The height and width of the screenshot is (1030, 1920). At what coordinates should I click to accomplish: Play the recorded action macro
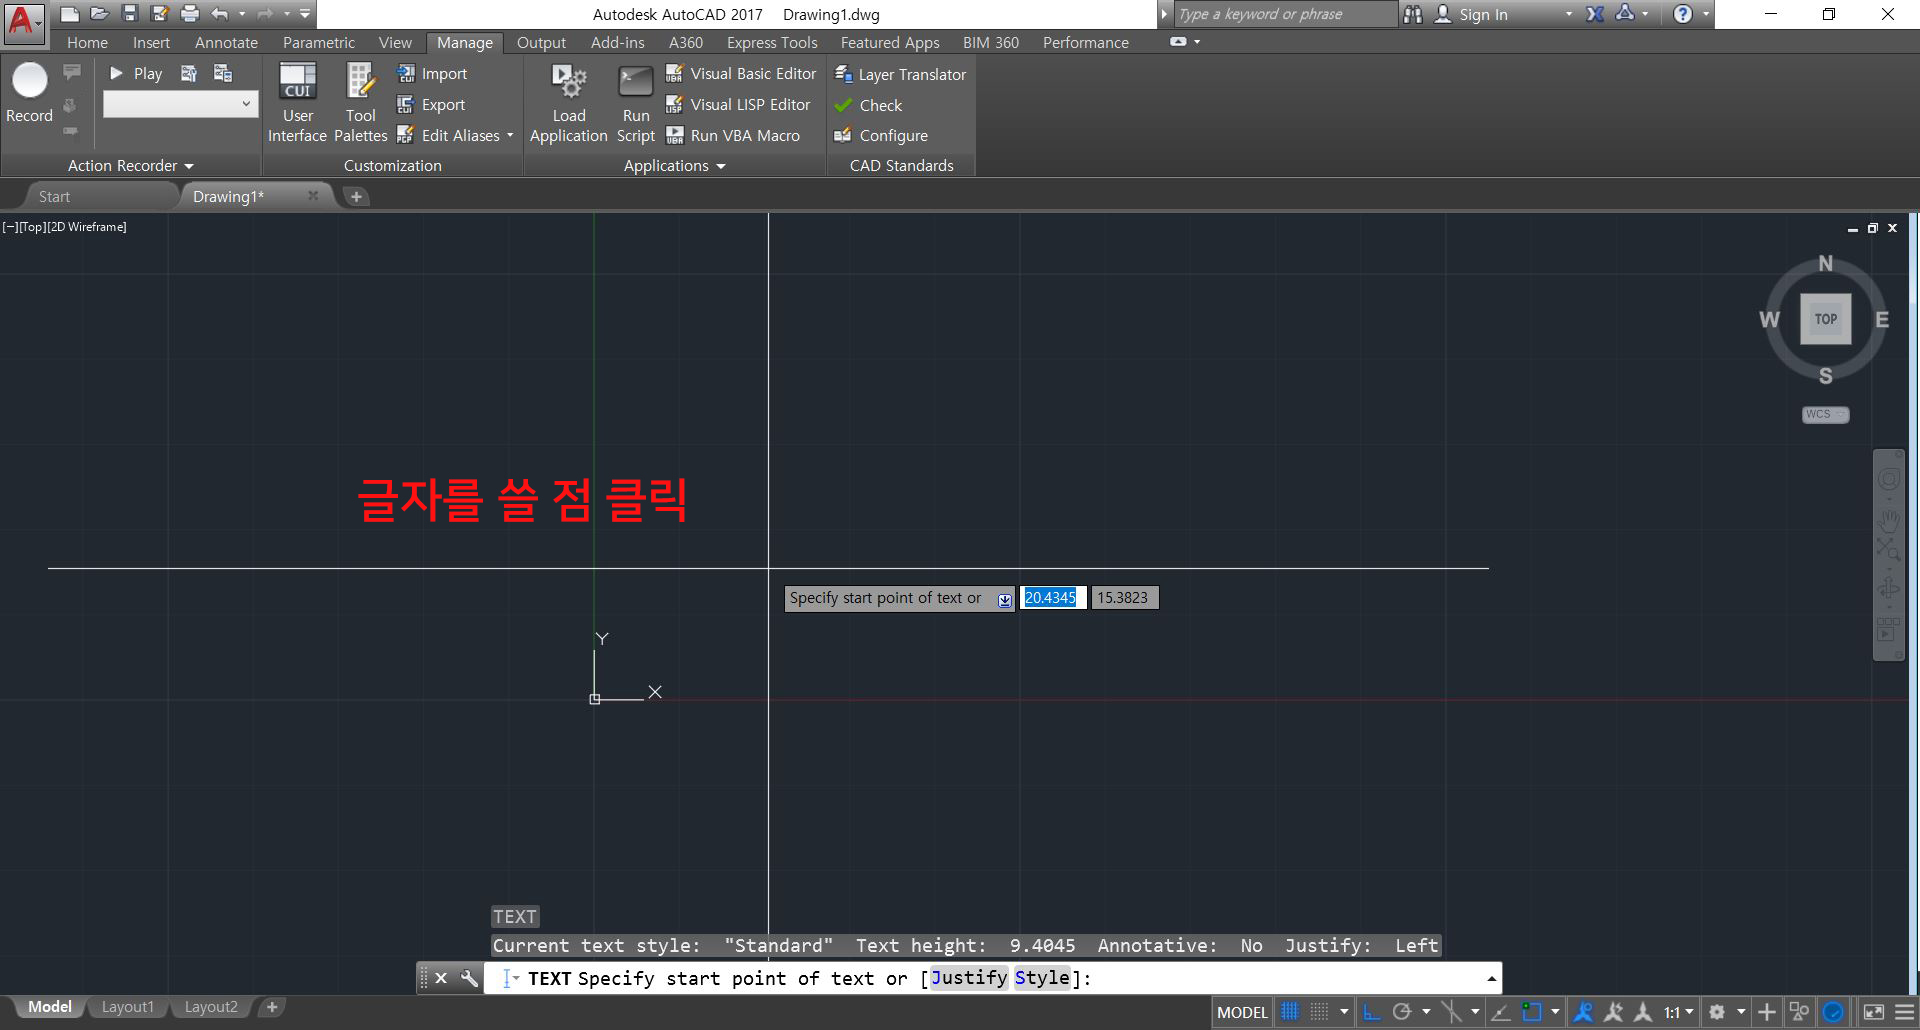coord(136,73)
